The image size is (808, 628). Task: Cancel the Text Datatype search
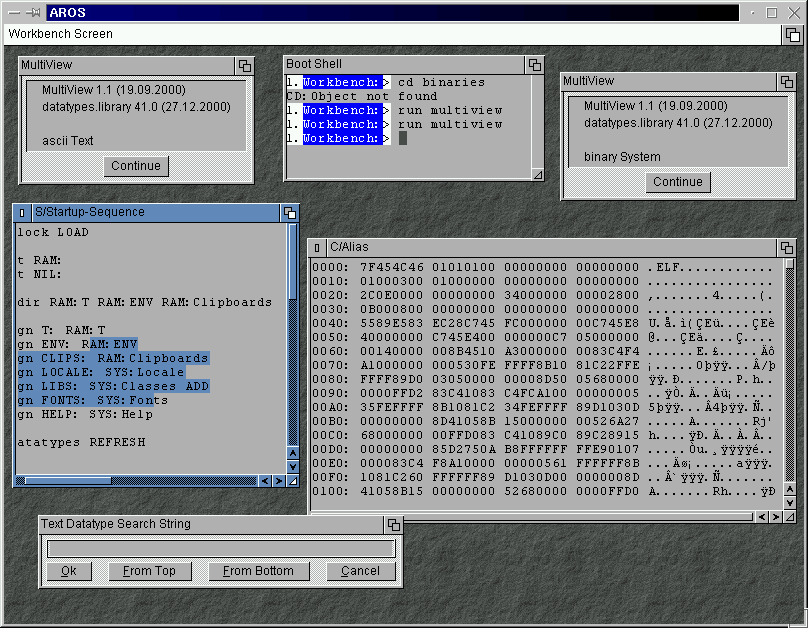tap(360, 571)
